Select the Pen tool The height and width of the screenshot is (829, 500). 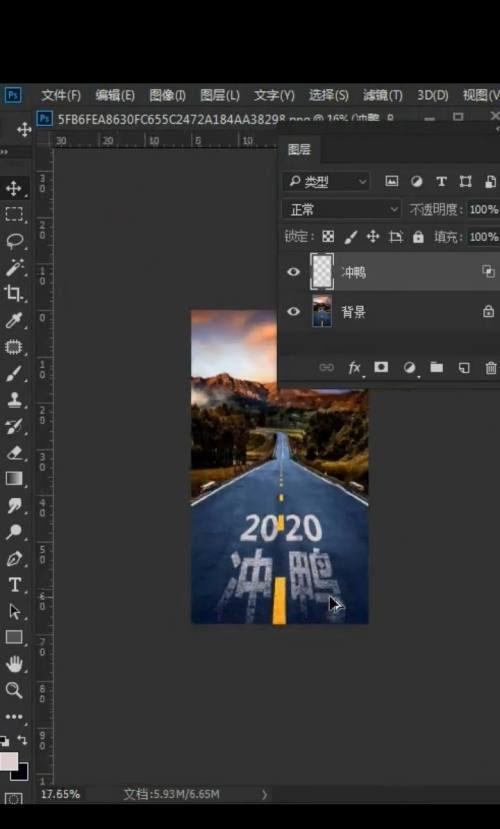(14, 558)
